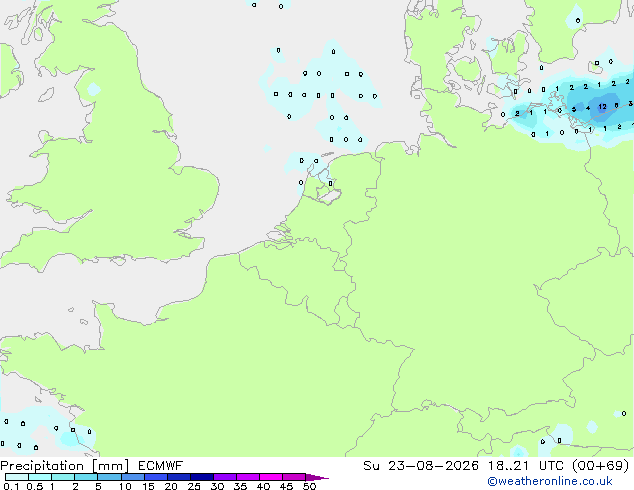This screenshot has width=634, height=490.
Task: Click the Precipitation [mm] title text
Action: coord(65,466)
